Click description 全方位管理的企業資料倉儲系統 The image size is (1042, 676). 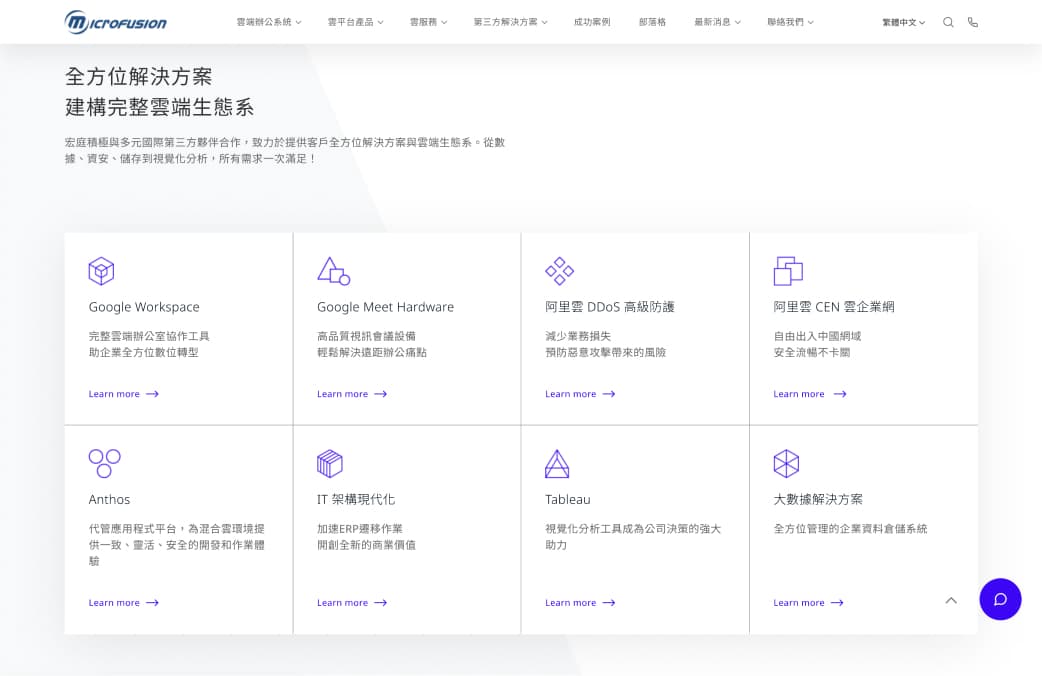coord(851,529)
